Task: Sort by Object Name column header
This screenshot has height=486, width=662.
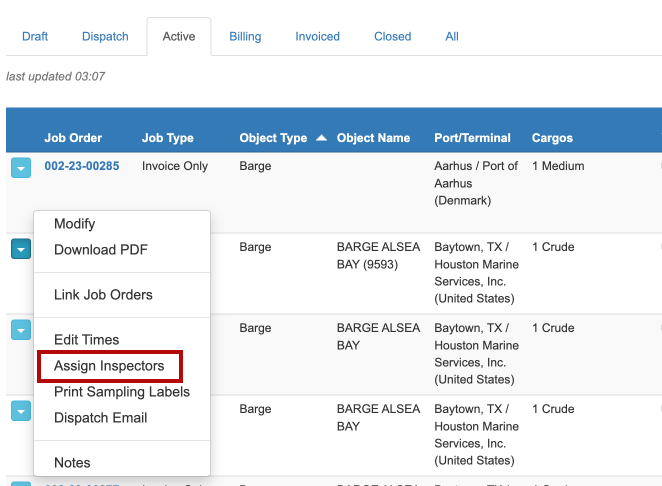Action: coord(373,138)
